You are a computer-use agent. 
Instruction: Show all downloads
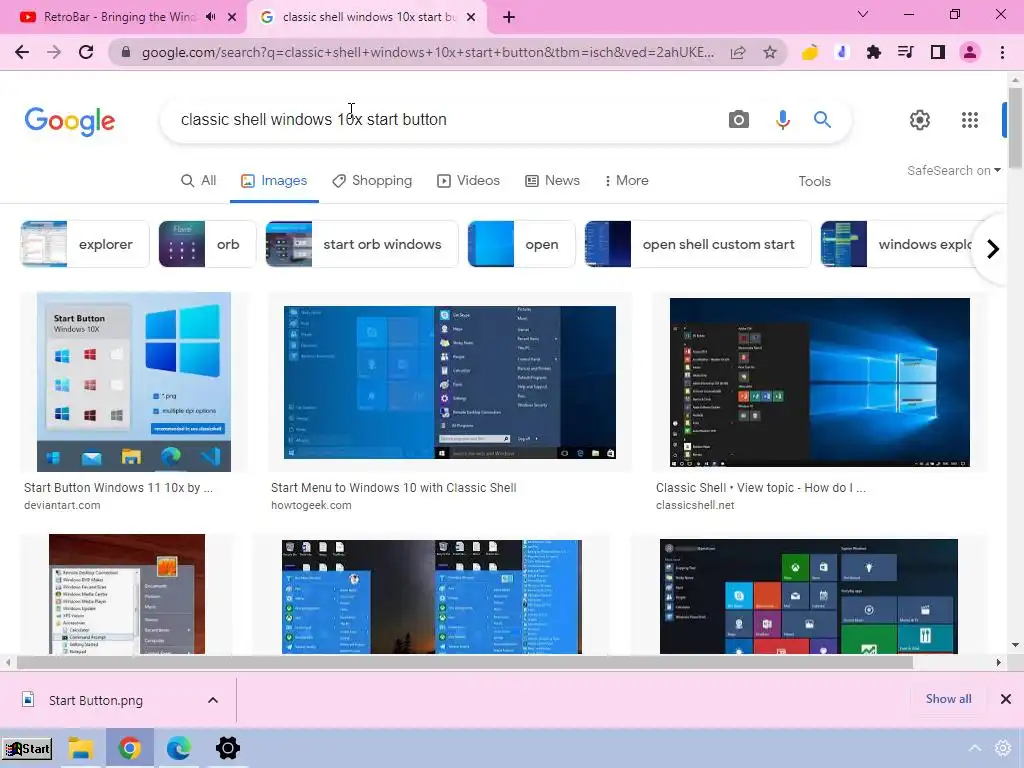948,699
